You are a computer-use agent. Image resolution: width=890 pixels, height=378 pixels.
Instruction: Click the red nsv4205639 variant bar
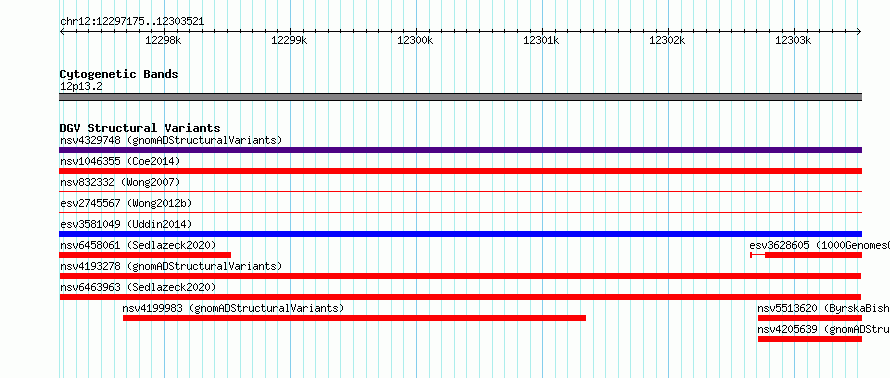click(810, 339)
